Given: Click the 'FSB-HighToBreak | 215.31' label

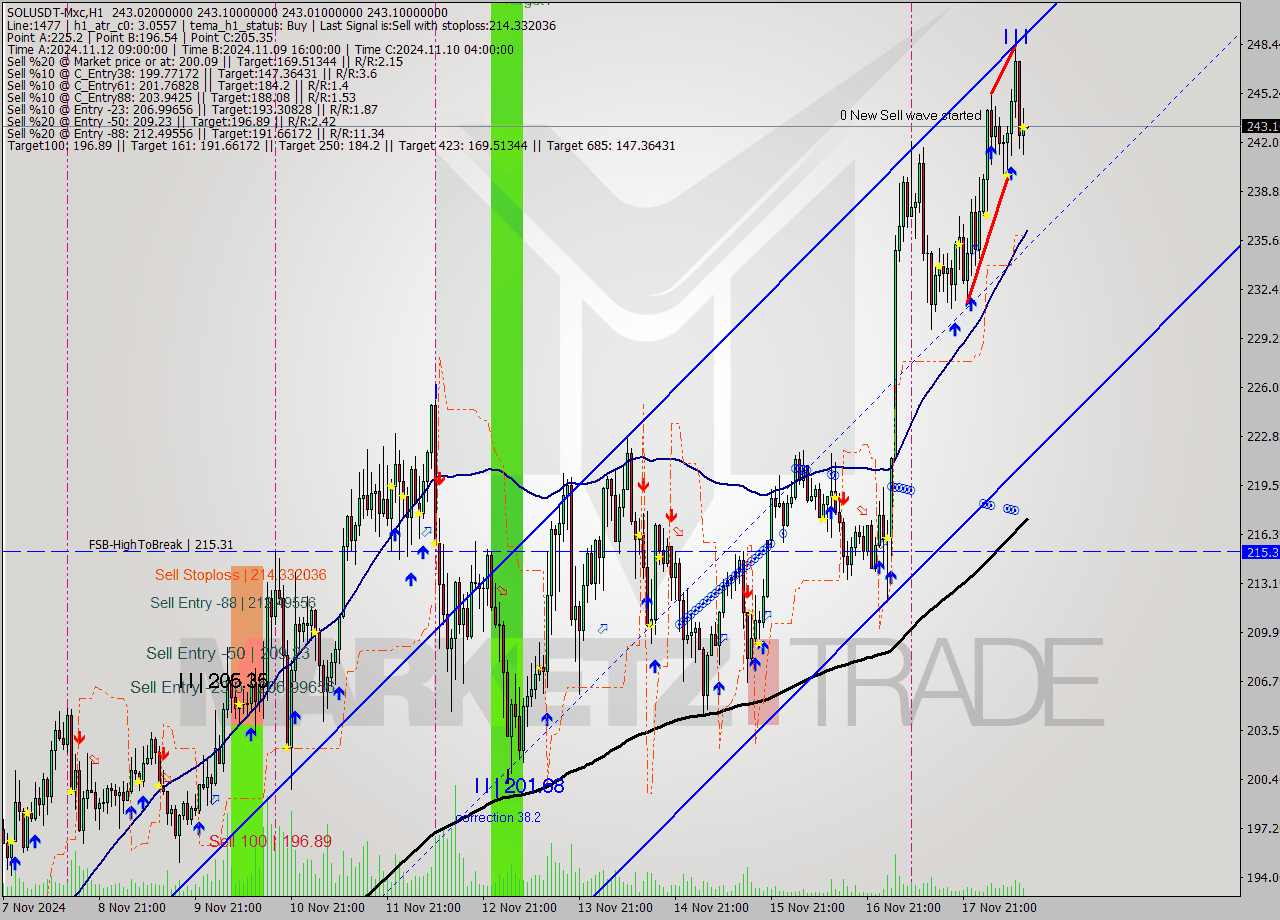Looking at the screenshot, I should (x=161, y=545).
